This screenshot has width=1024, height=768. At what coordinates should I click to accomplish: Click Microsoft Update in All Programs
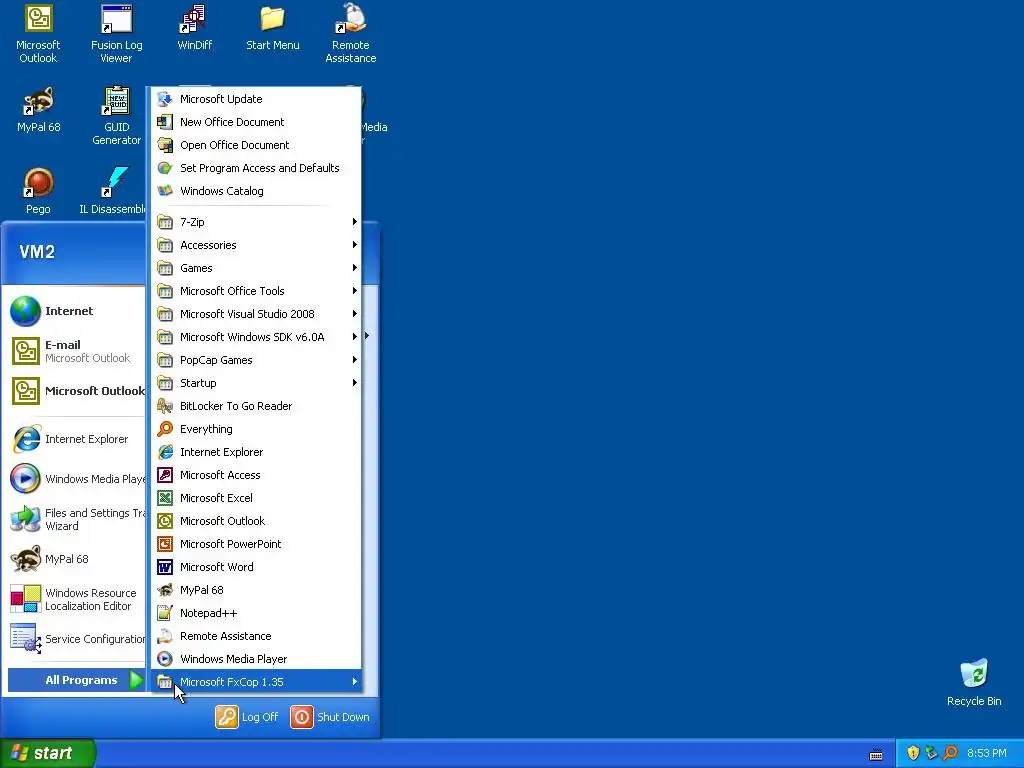coord(256,99)
